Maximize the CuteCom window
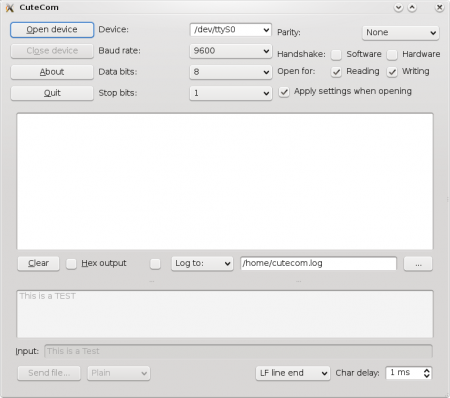The width and height of the screenshot is (450, 398). pos(412,7)
